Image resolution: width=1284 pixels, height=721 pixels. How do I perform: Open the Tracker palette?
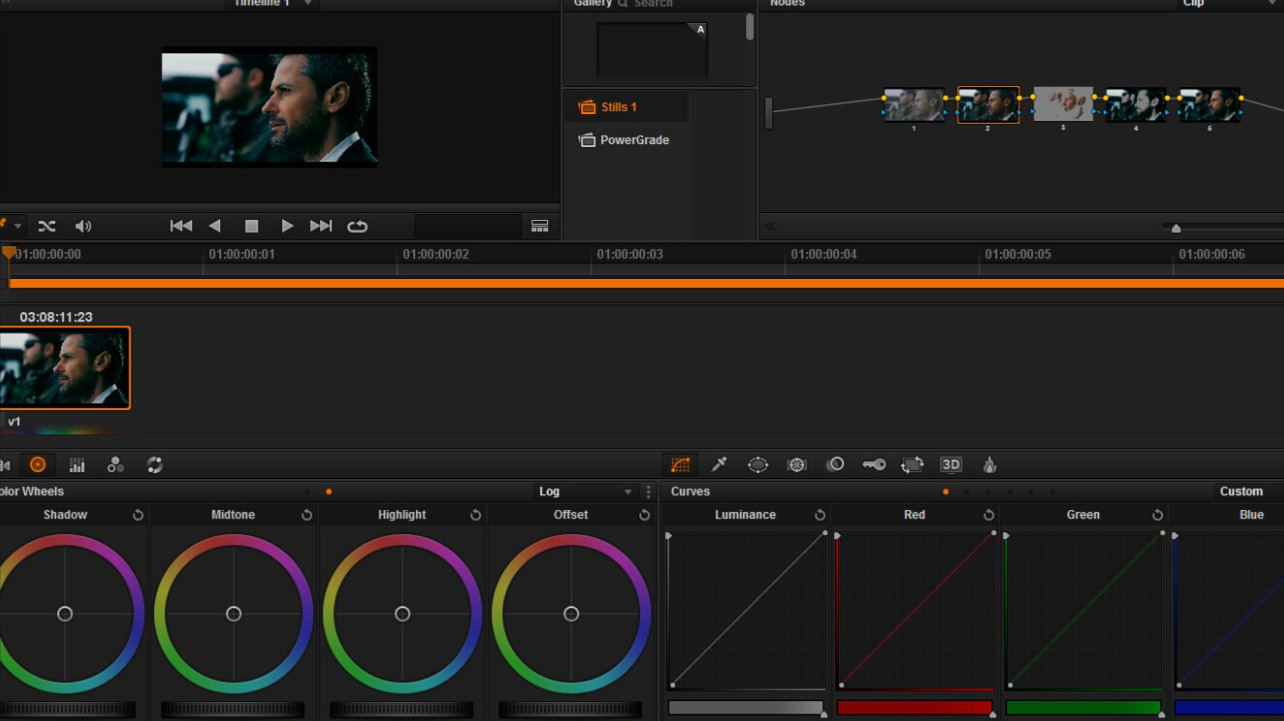point(797,465)
